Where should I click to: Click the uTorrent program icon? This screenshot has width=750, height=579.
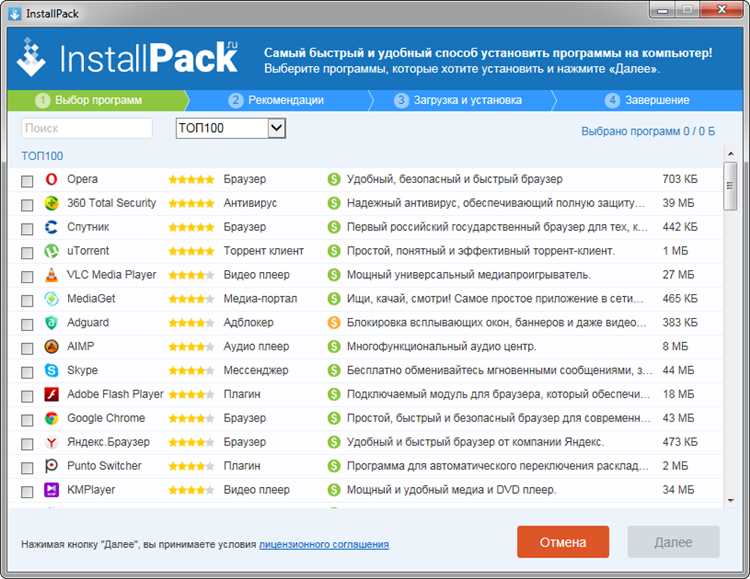52,251
